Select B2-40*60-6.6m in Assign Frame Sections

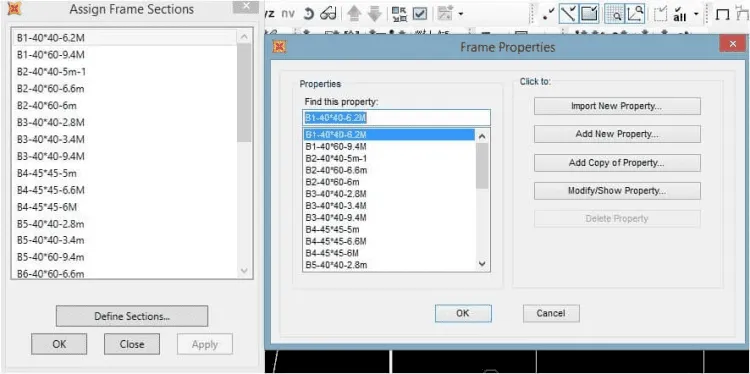(x=124, y=89)
